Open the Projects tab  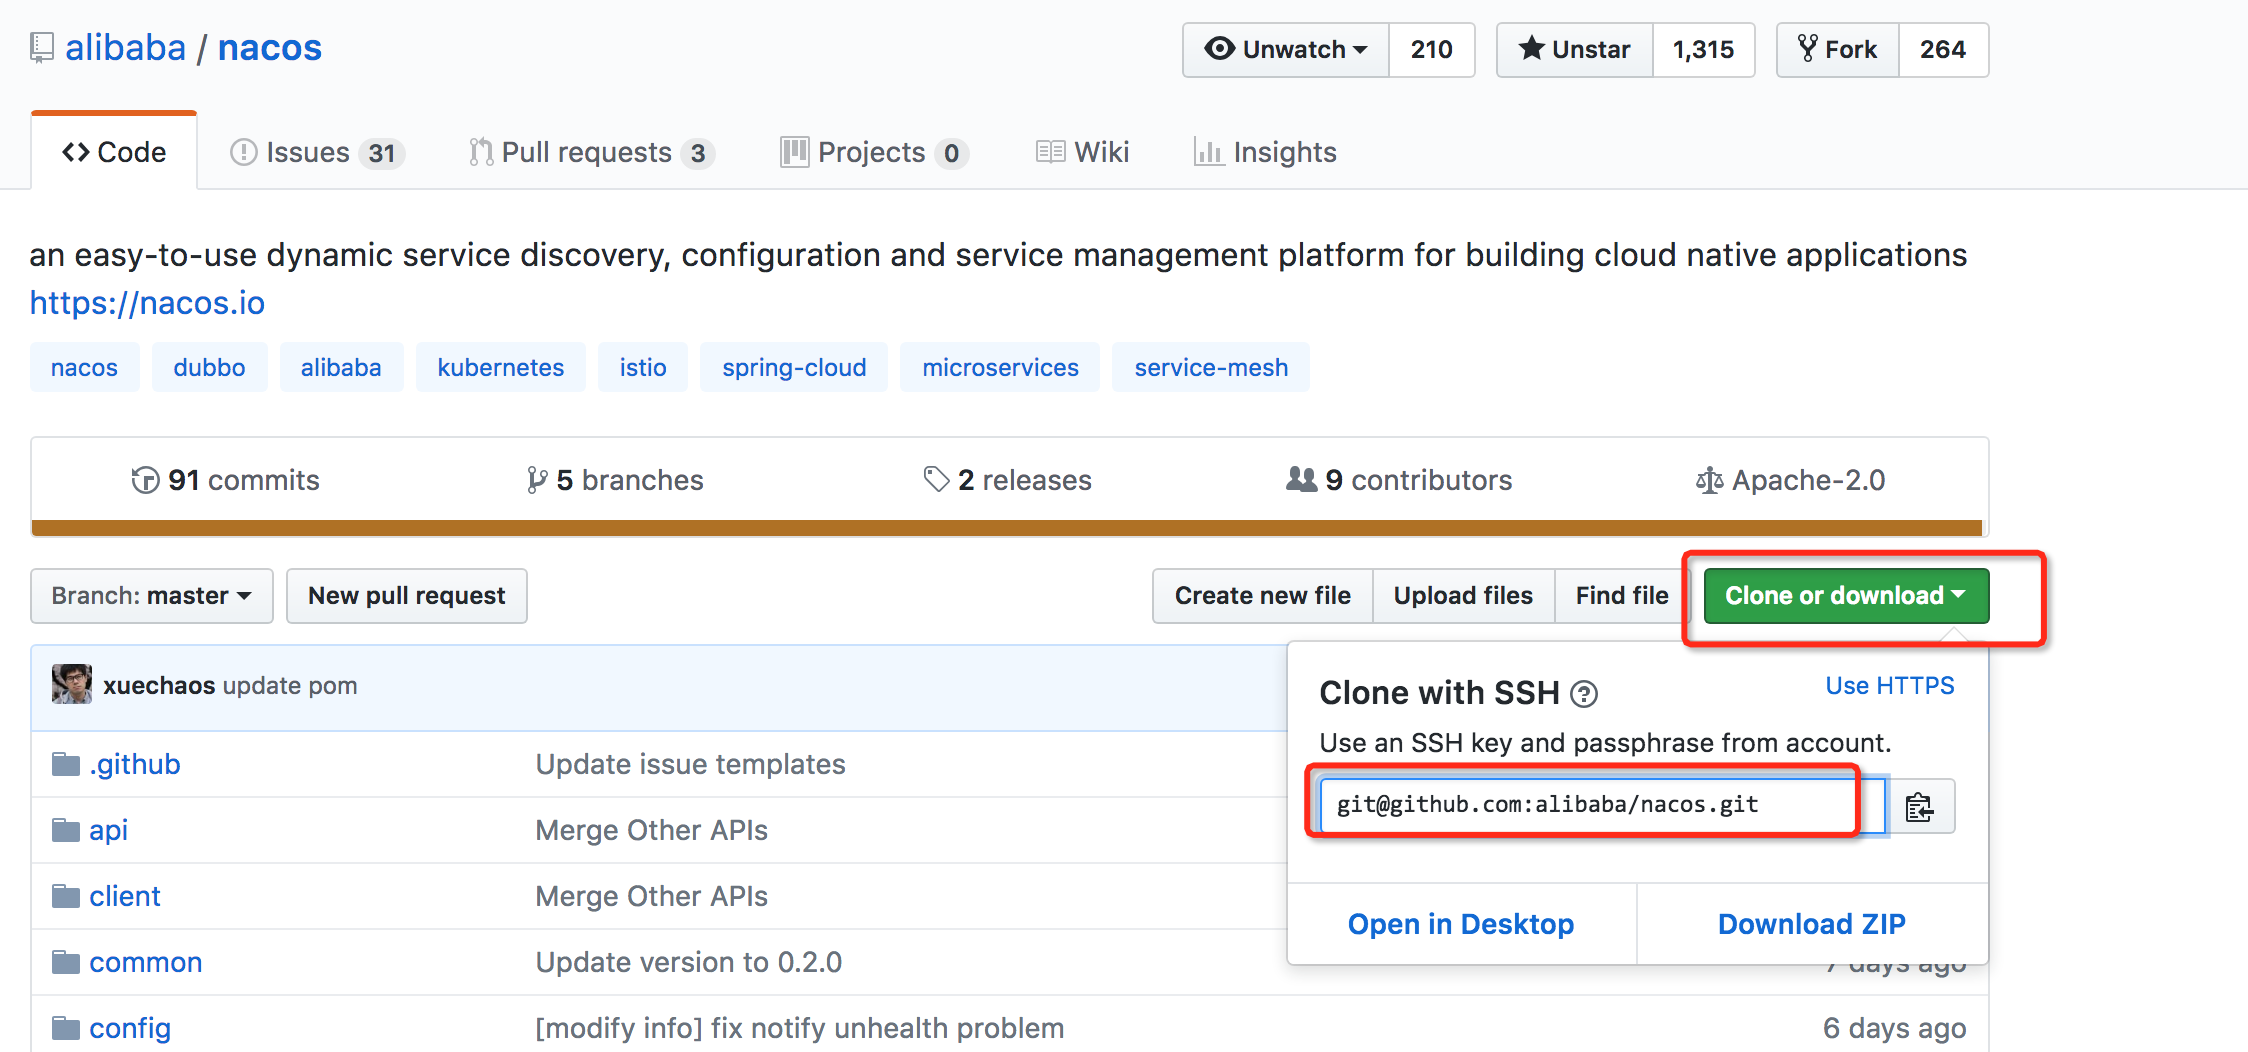click(874, 152)
